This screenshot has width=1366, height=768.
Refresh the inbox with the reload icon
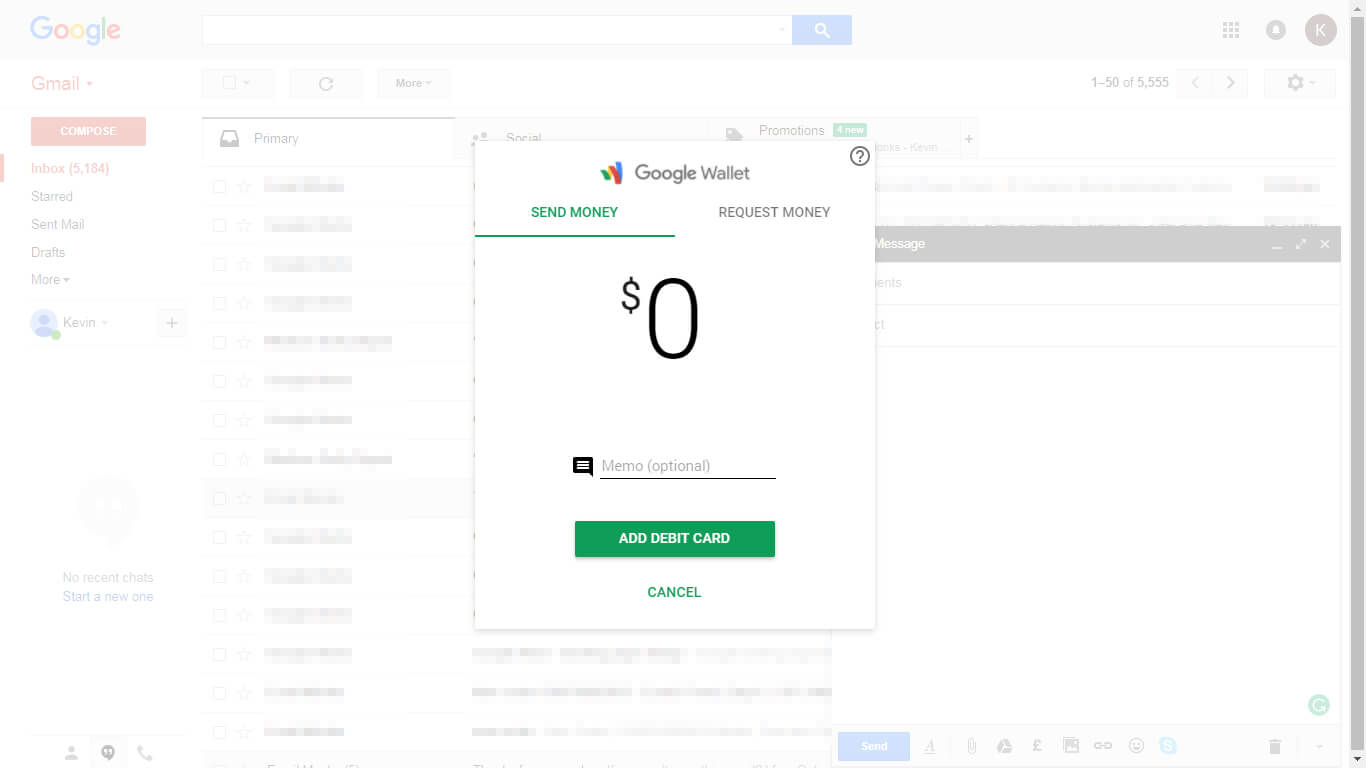pyautogui.click(x=326, y=84)
